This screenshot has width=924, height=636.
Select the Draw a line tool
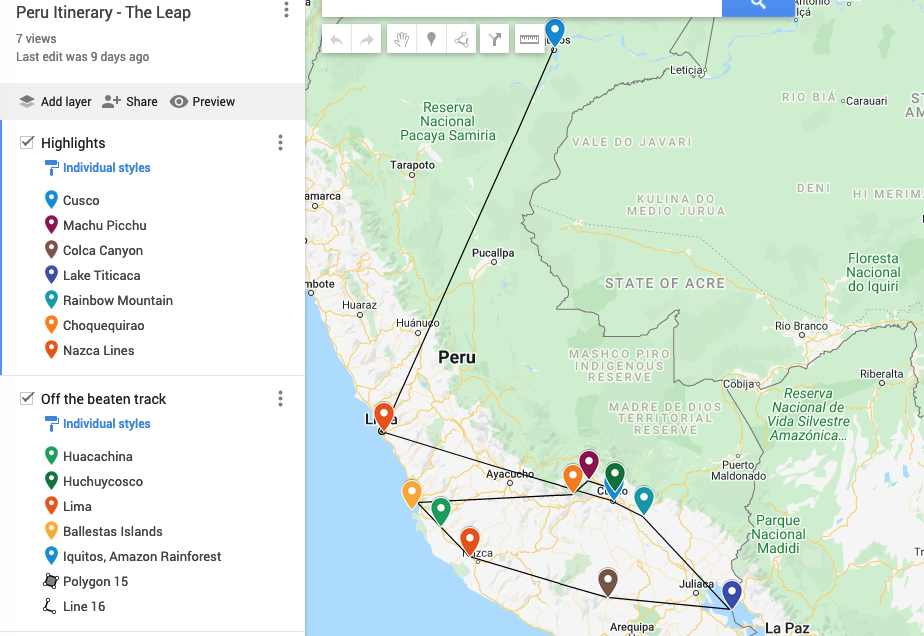click(461, 40)
